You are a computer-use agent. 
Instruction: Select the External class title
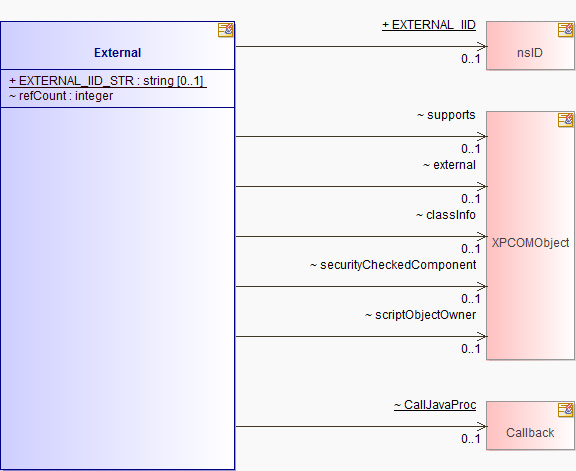click(118, 53)
